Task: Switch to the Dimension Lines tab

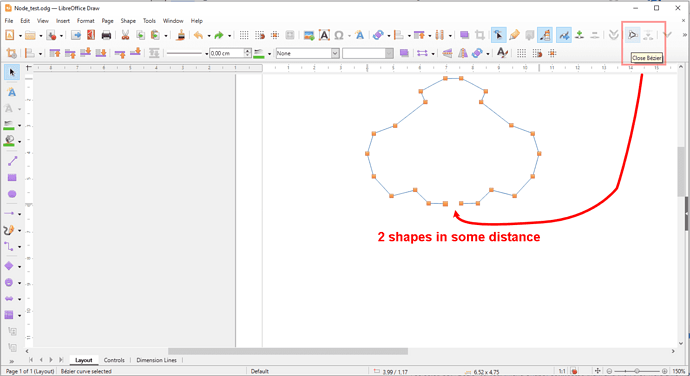Action: tap(156, 360)
